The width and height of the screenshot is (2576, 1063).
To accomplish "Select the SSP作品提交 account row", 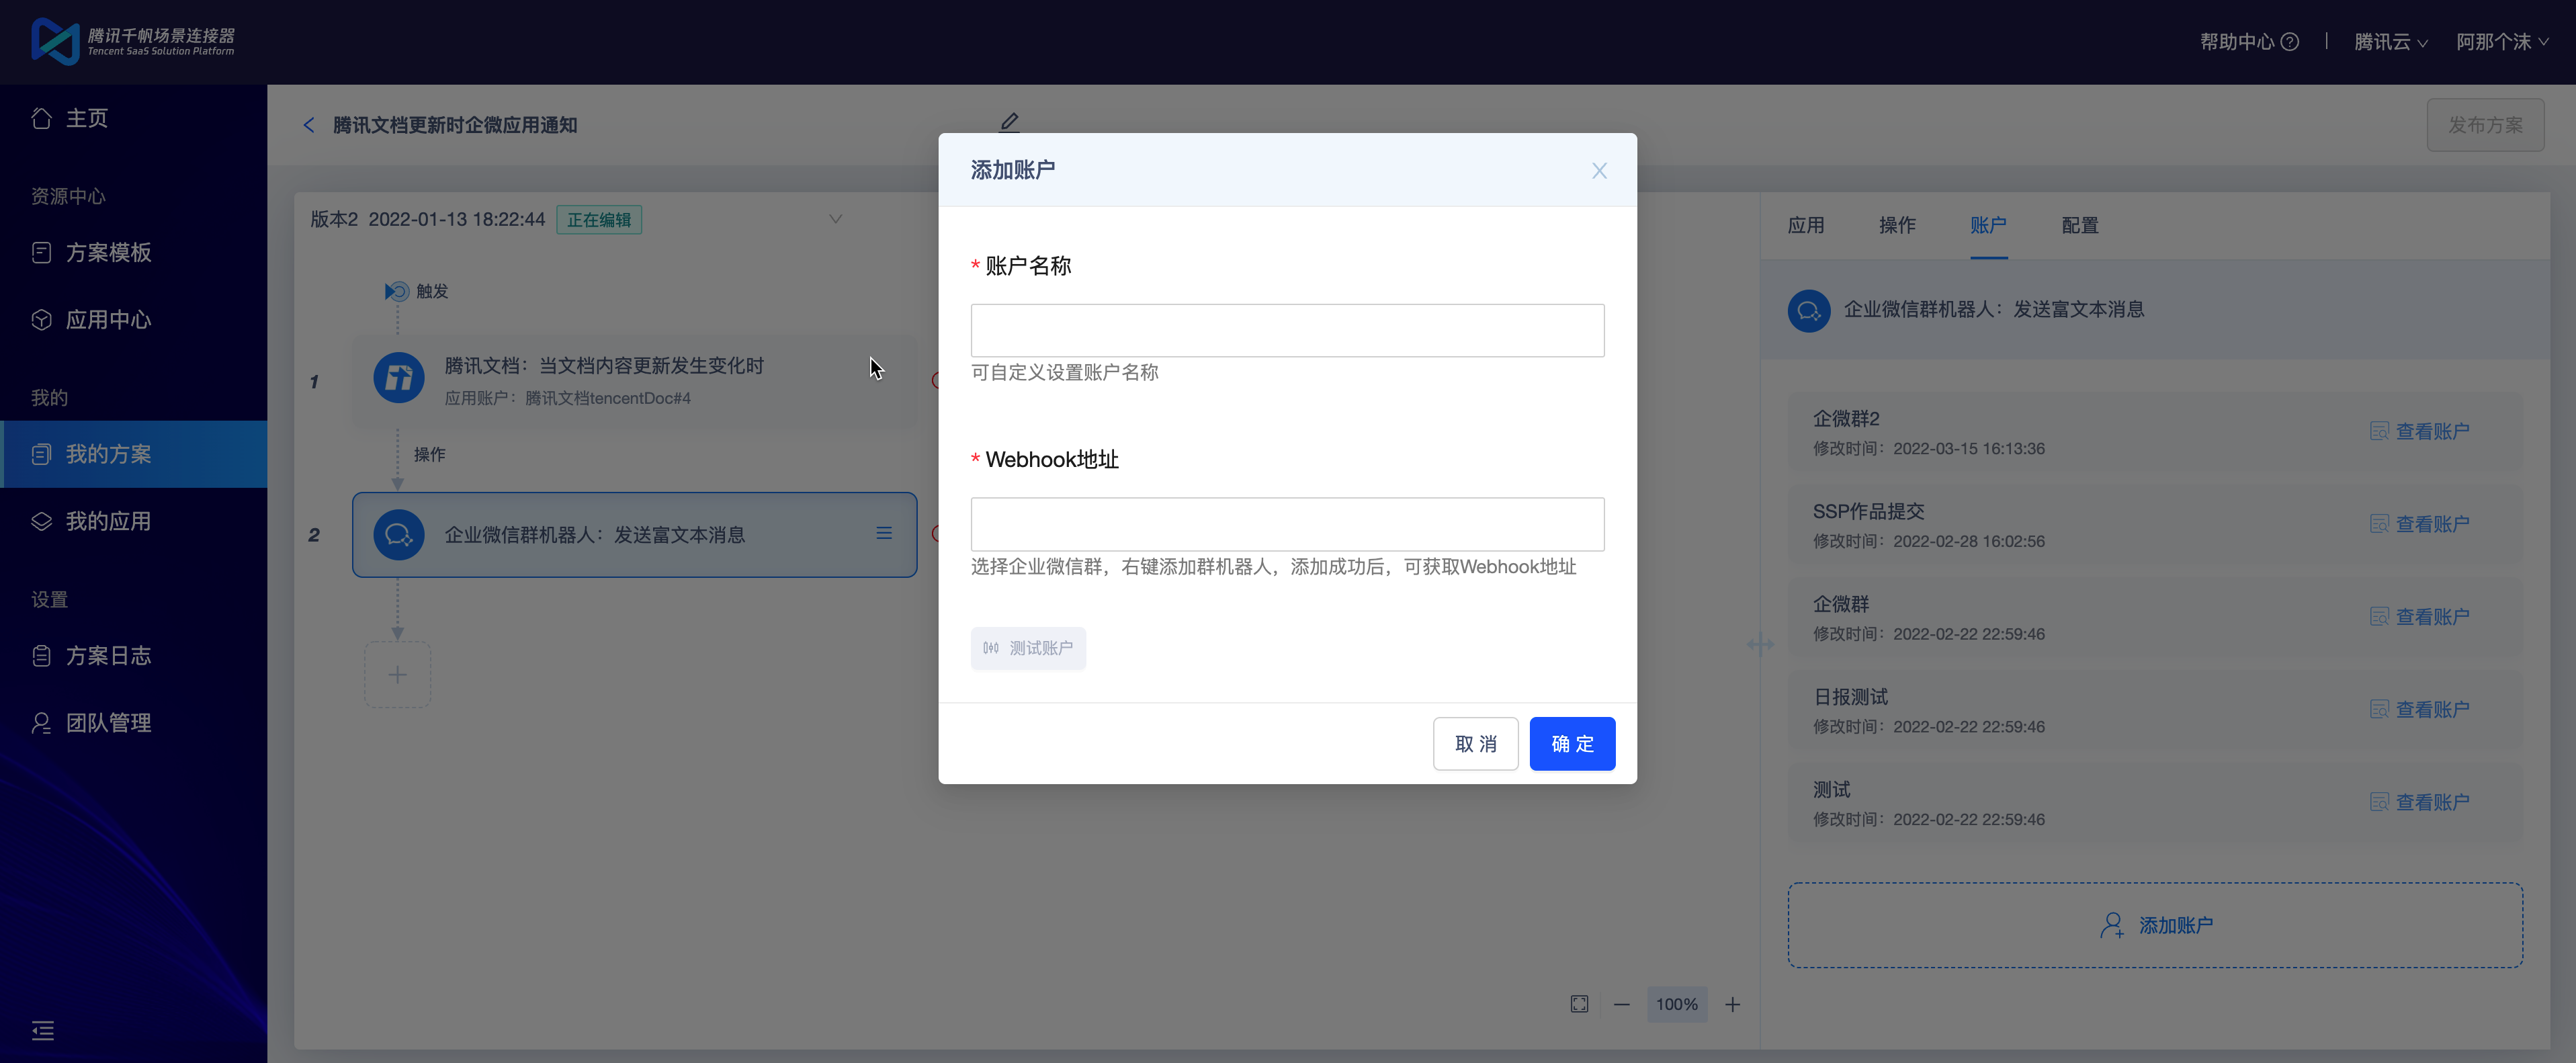I will pyautogui.click(x=2155, y=525).
